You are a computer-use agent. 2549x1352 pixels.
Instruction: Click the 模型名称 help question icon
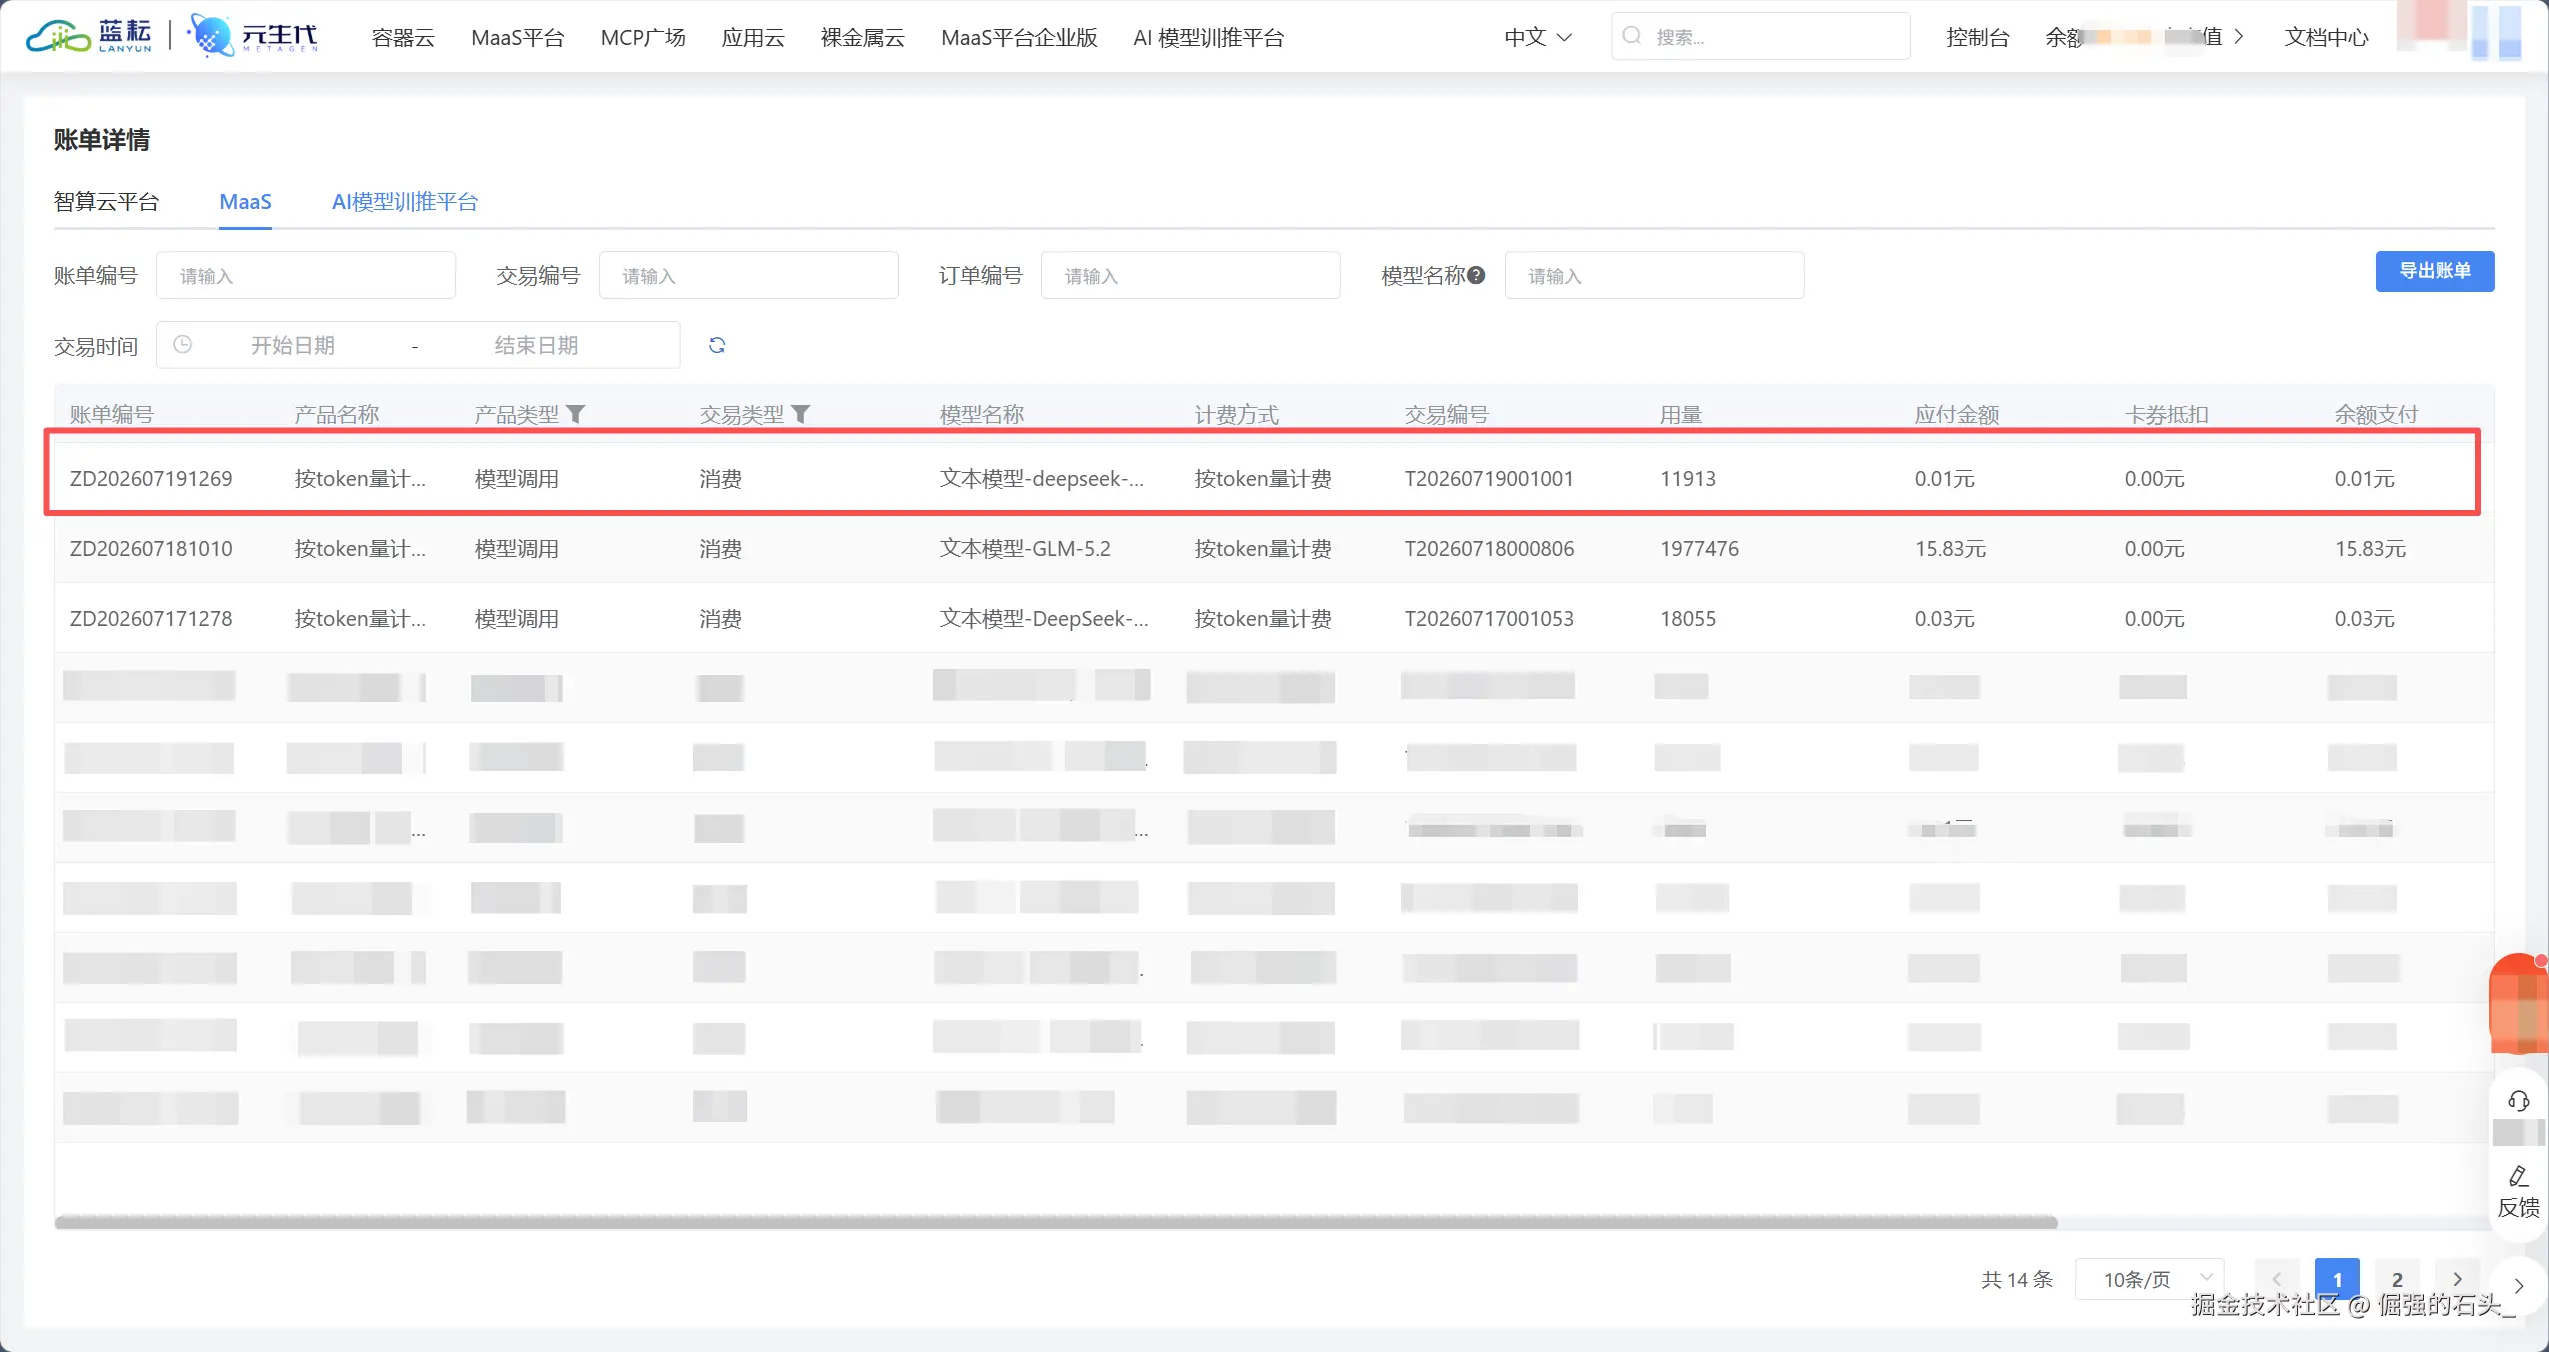1476,276
